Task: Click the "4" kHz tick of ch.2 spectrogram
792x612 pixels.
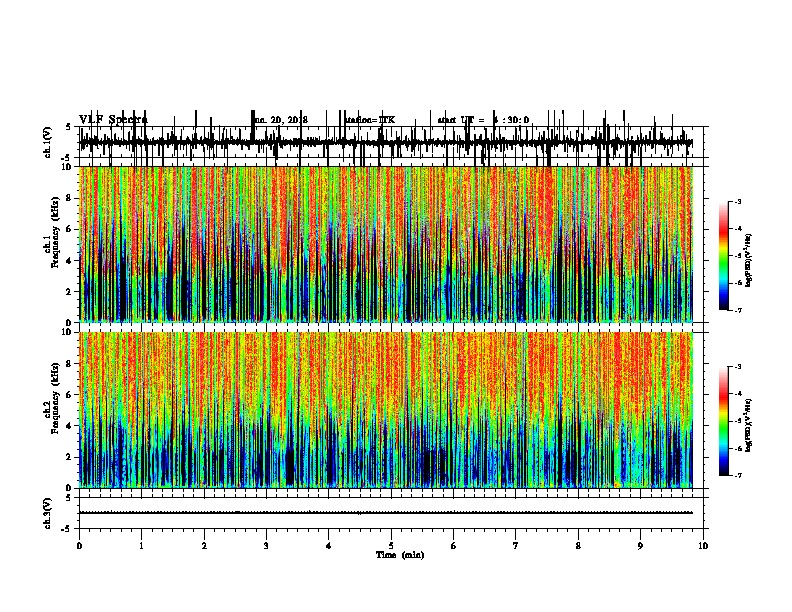Action: pyautogui.click(x=70, y=426)
